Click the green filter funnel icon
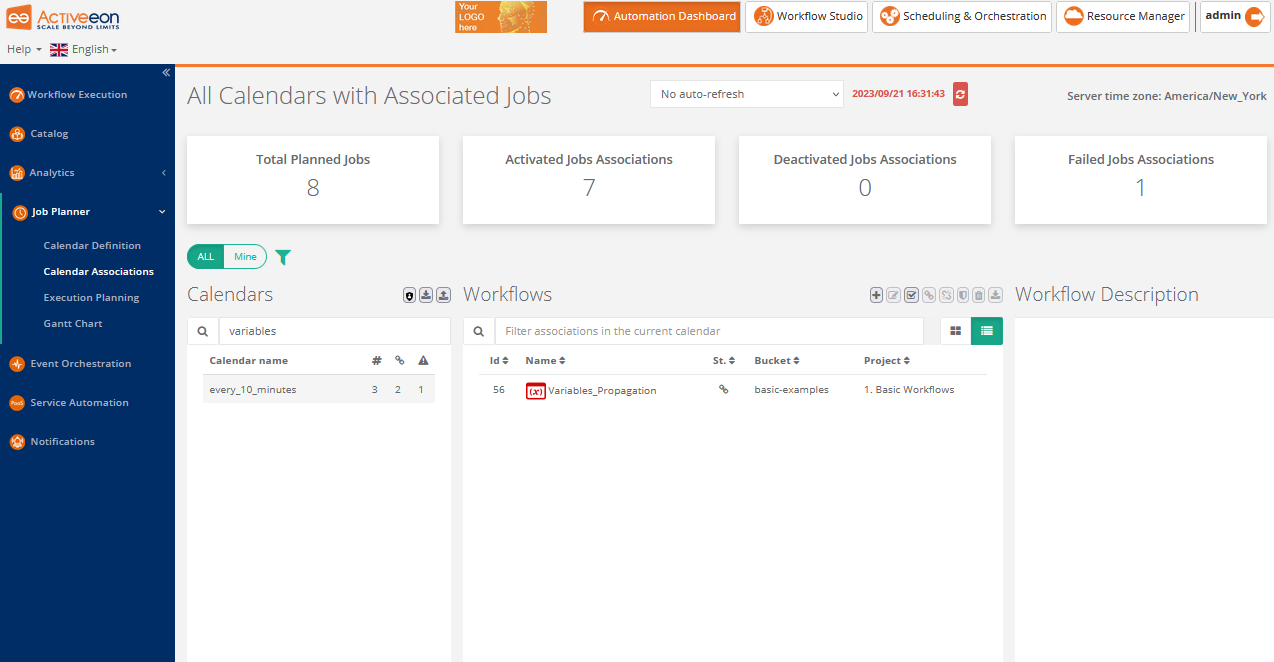Screen dimensions: 1274x662 pos(283,257)
